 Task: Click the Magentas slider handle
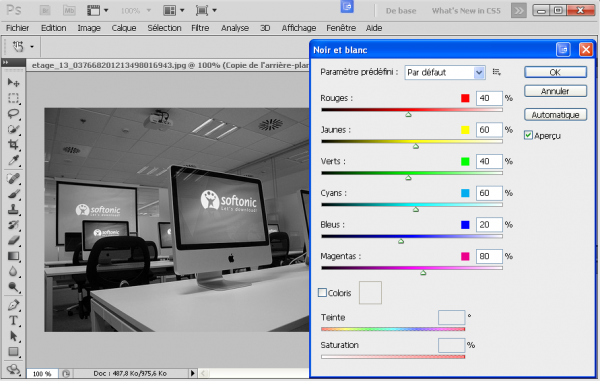pos(423,273)
